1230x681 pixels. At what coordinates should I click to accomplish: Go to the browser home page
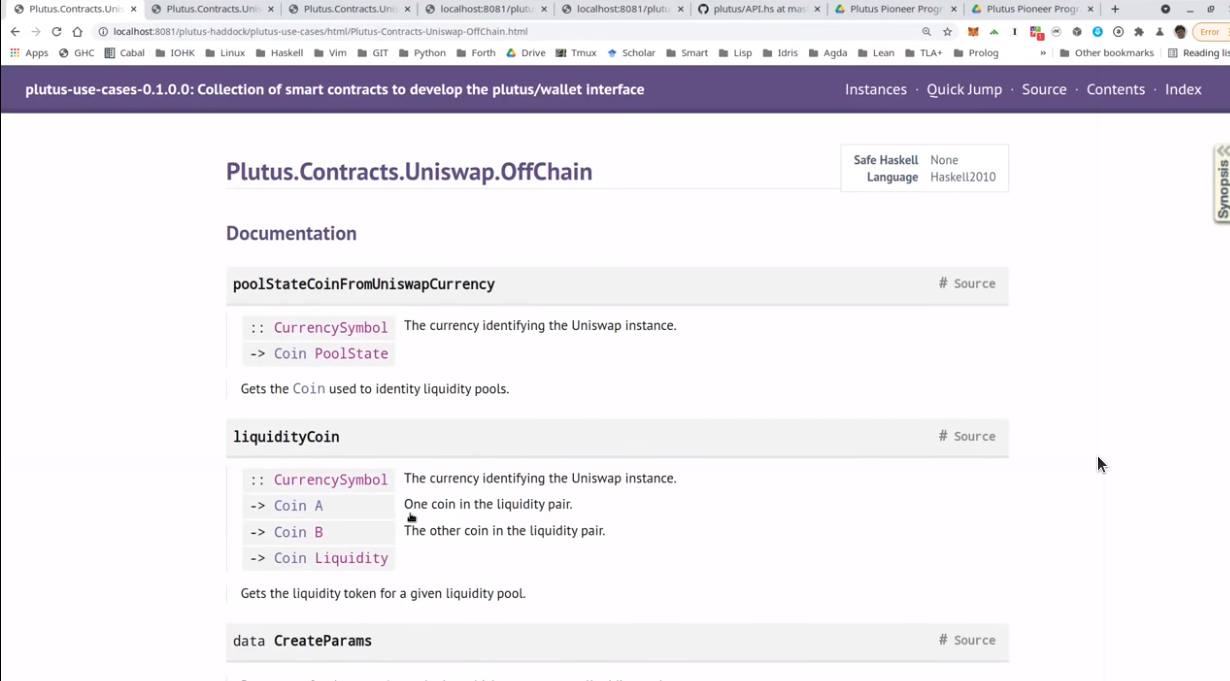[x=77, y=32]
